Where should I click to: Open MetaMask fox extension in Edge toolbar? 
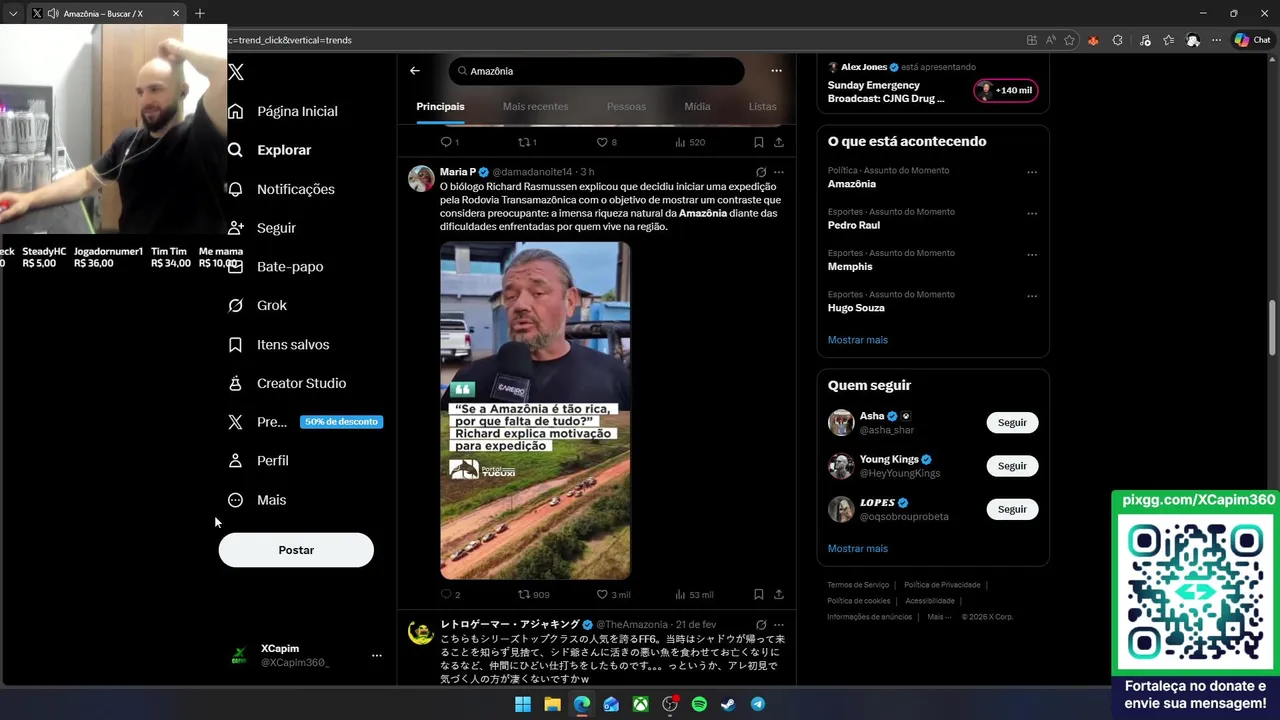1093,40
